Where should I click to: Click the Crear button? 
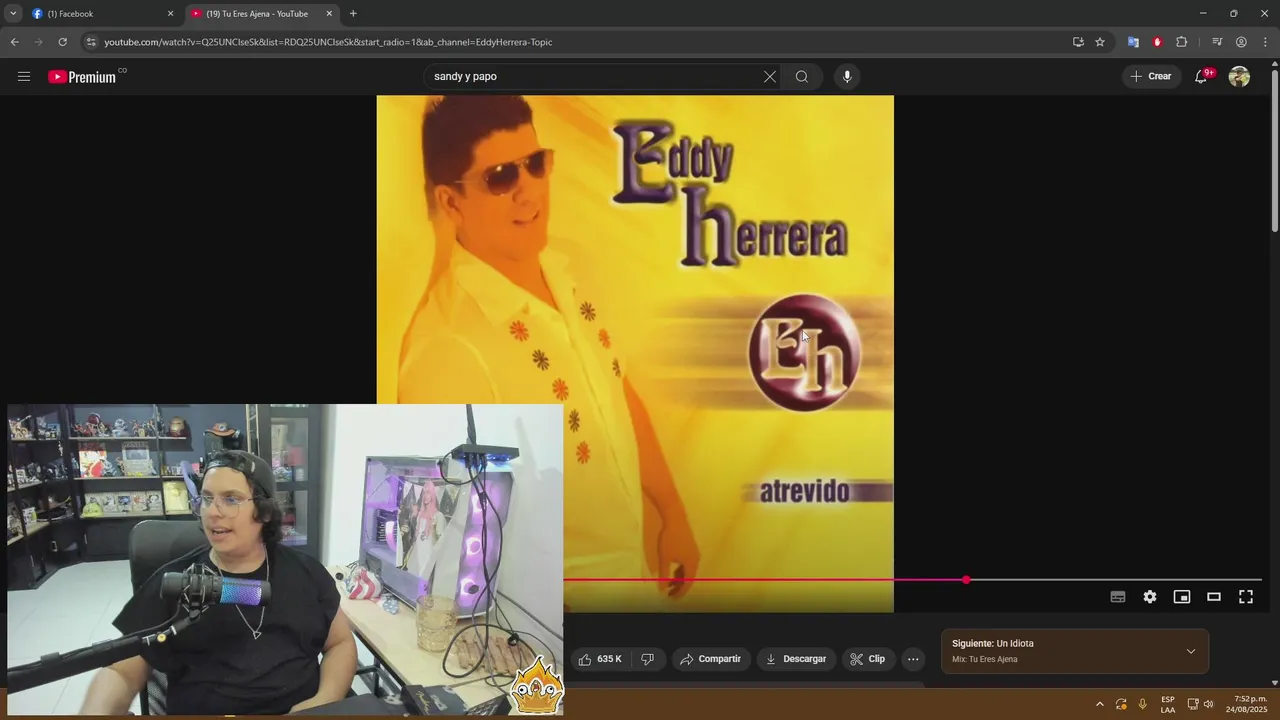pos(1151,76)
